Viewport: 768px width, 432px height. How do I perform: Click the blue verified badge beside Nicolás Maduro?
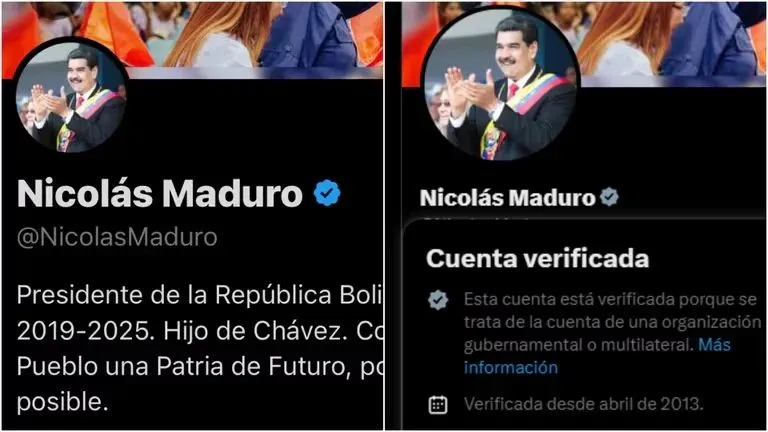click(327, 192)
